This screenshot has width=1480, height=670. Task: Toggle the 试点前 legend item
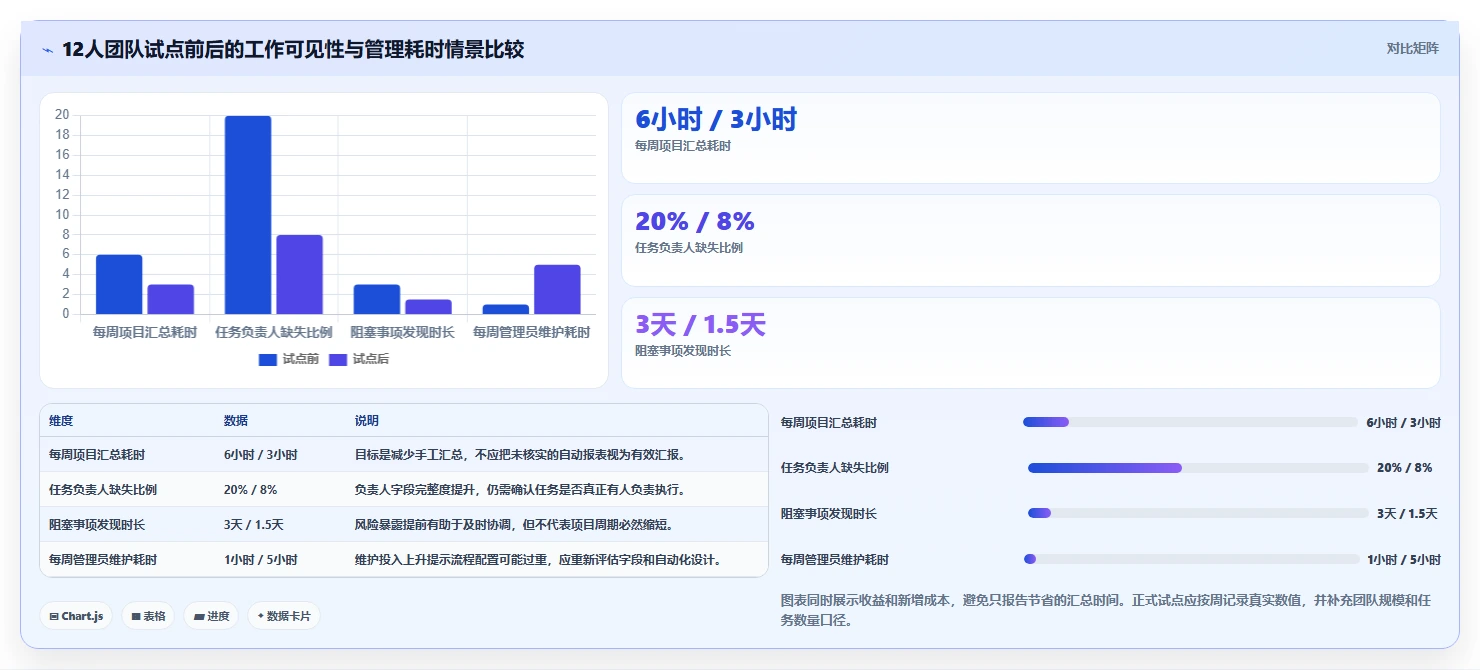289,359
